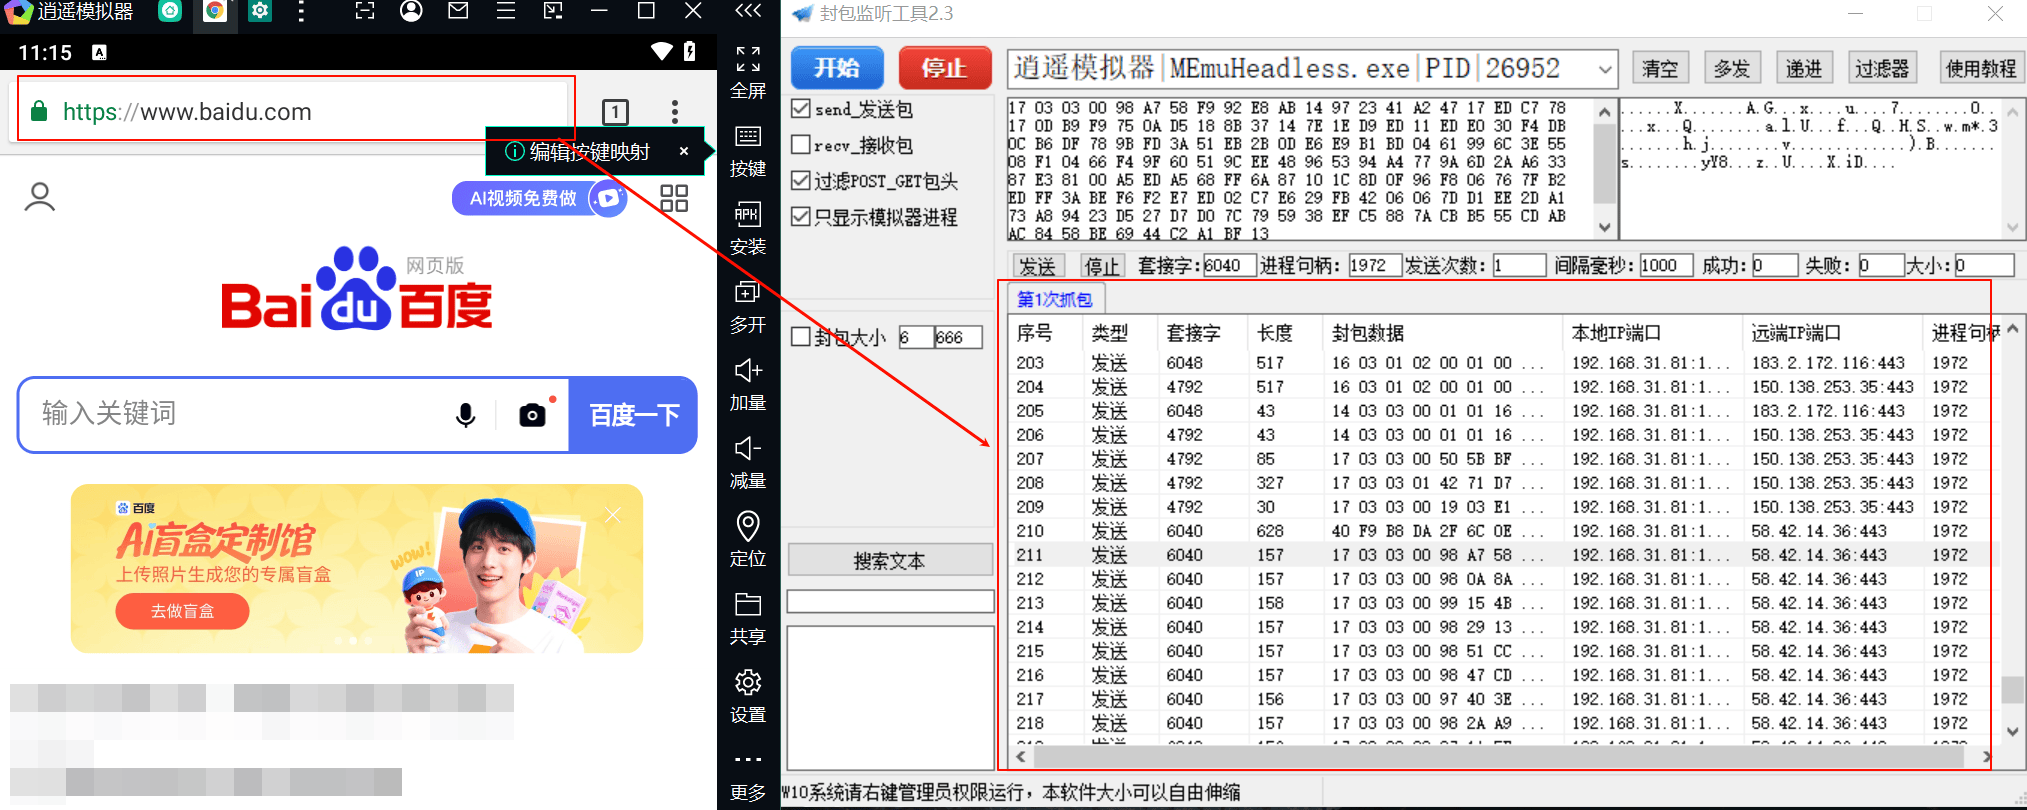Open the location (定位) tool
Image resolution: width=2027 pixels, height=810 pixels.
(x=747, y=541)
